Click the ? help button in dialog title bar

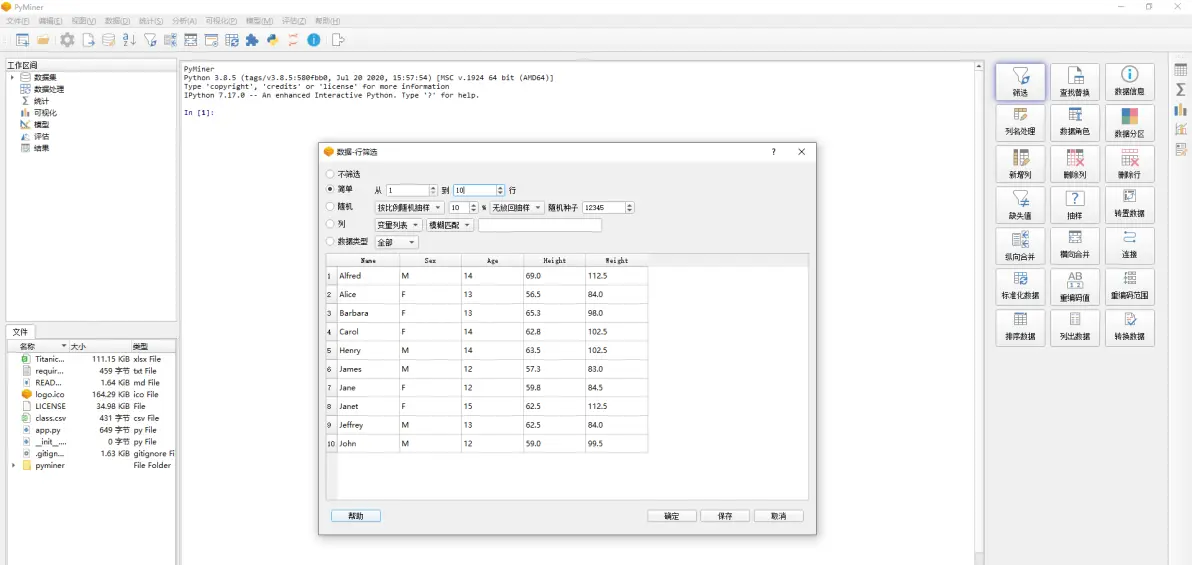pyautogui.click(x=774, y=151)
